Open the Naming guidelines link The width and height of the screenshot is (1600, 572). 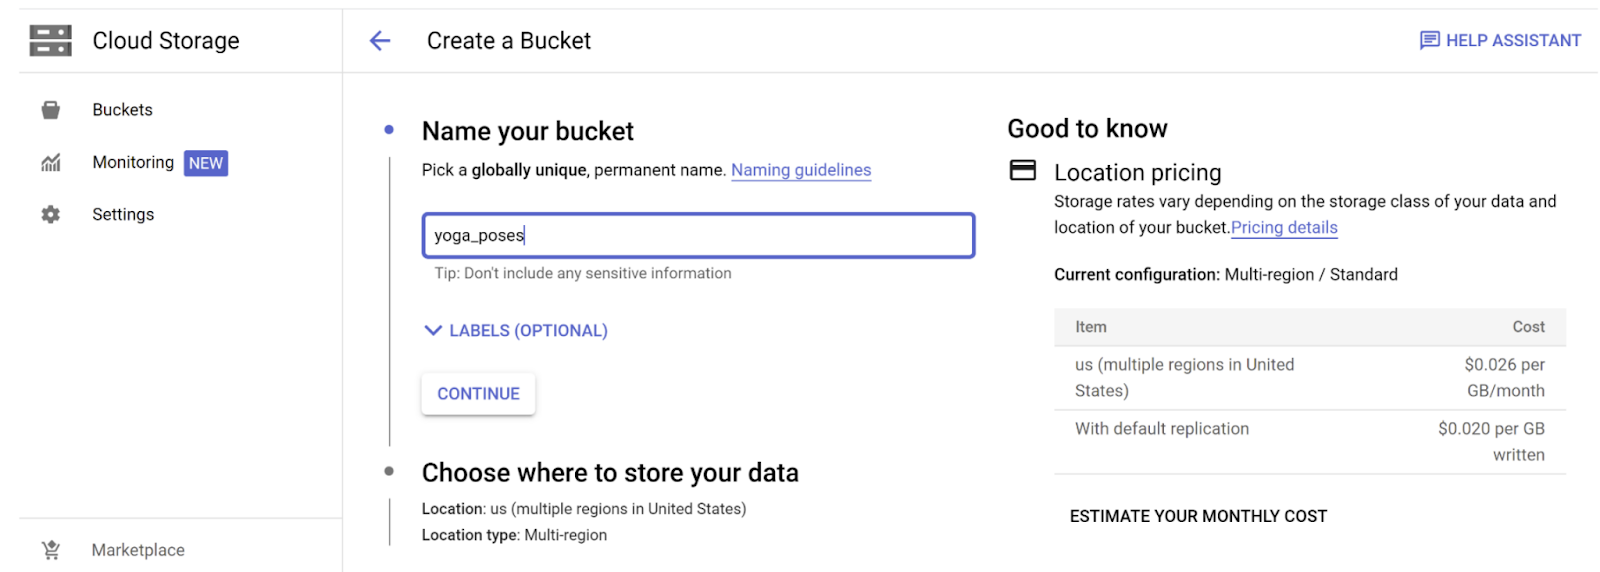[x=801, y=171]
